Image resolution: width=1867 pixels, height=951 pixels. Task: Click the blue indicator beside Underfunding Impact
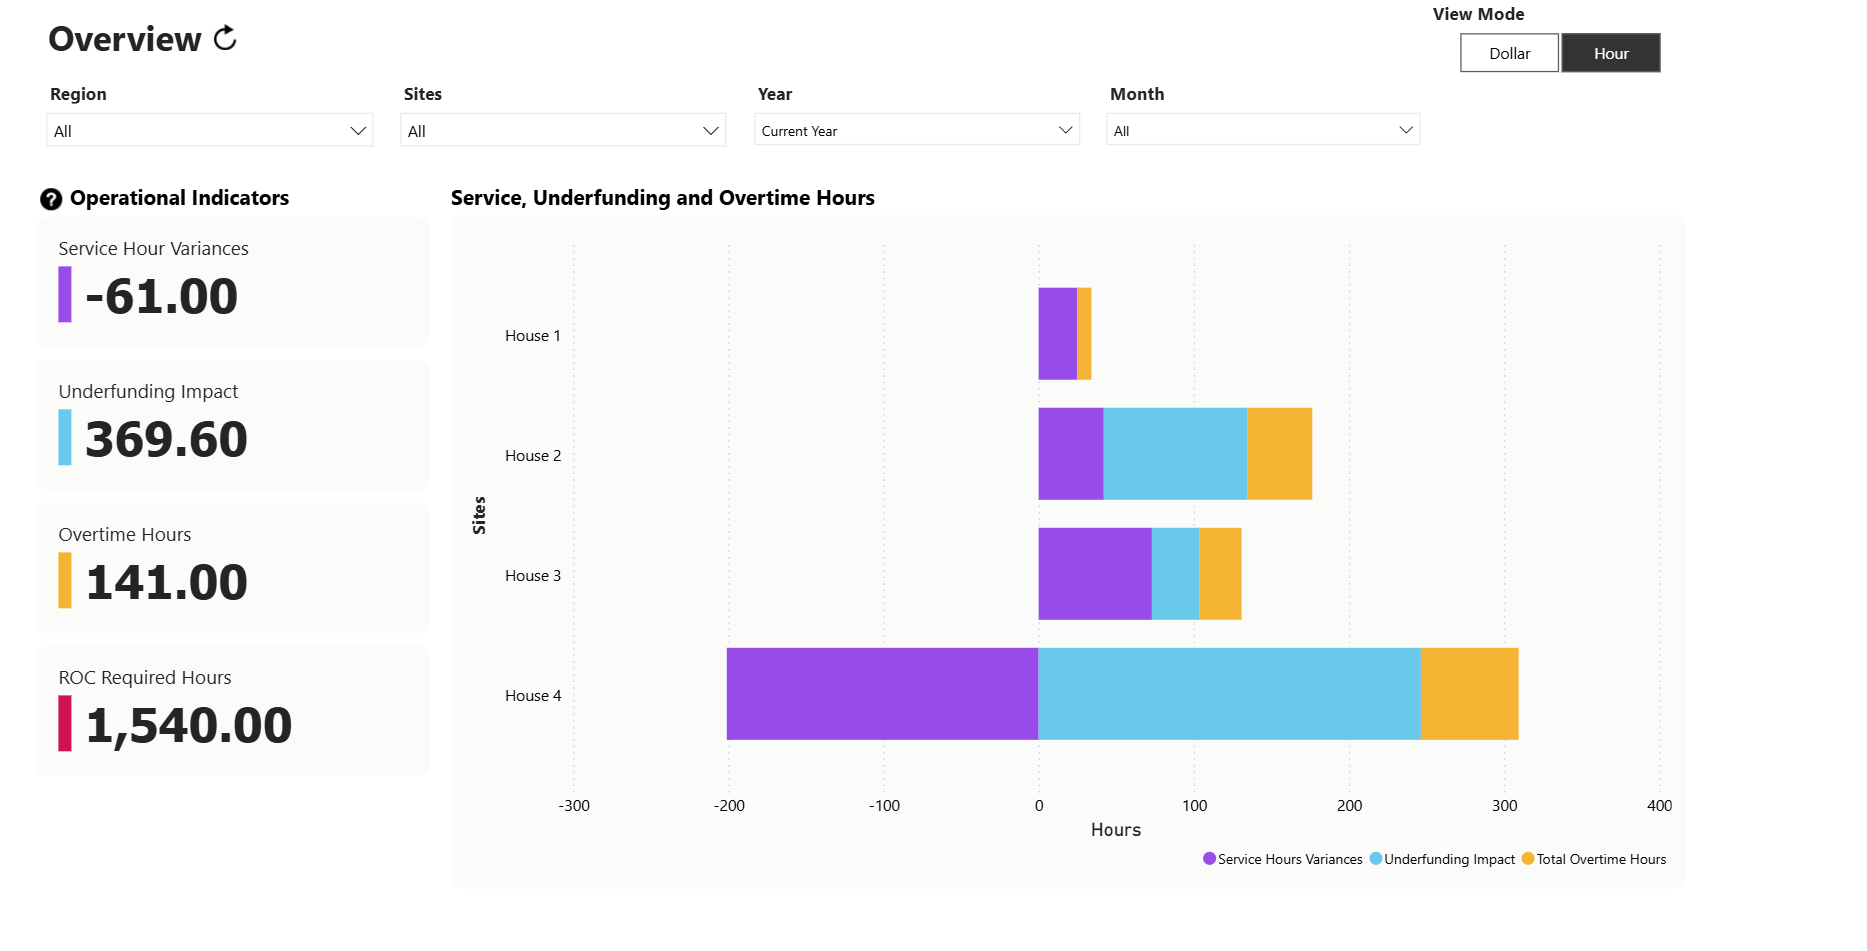point(64,438)
